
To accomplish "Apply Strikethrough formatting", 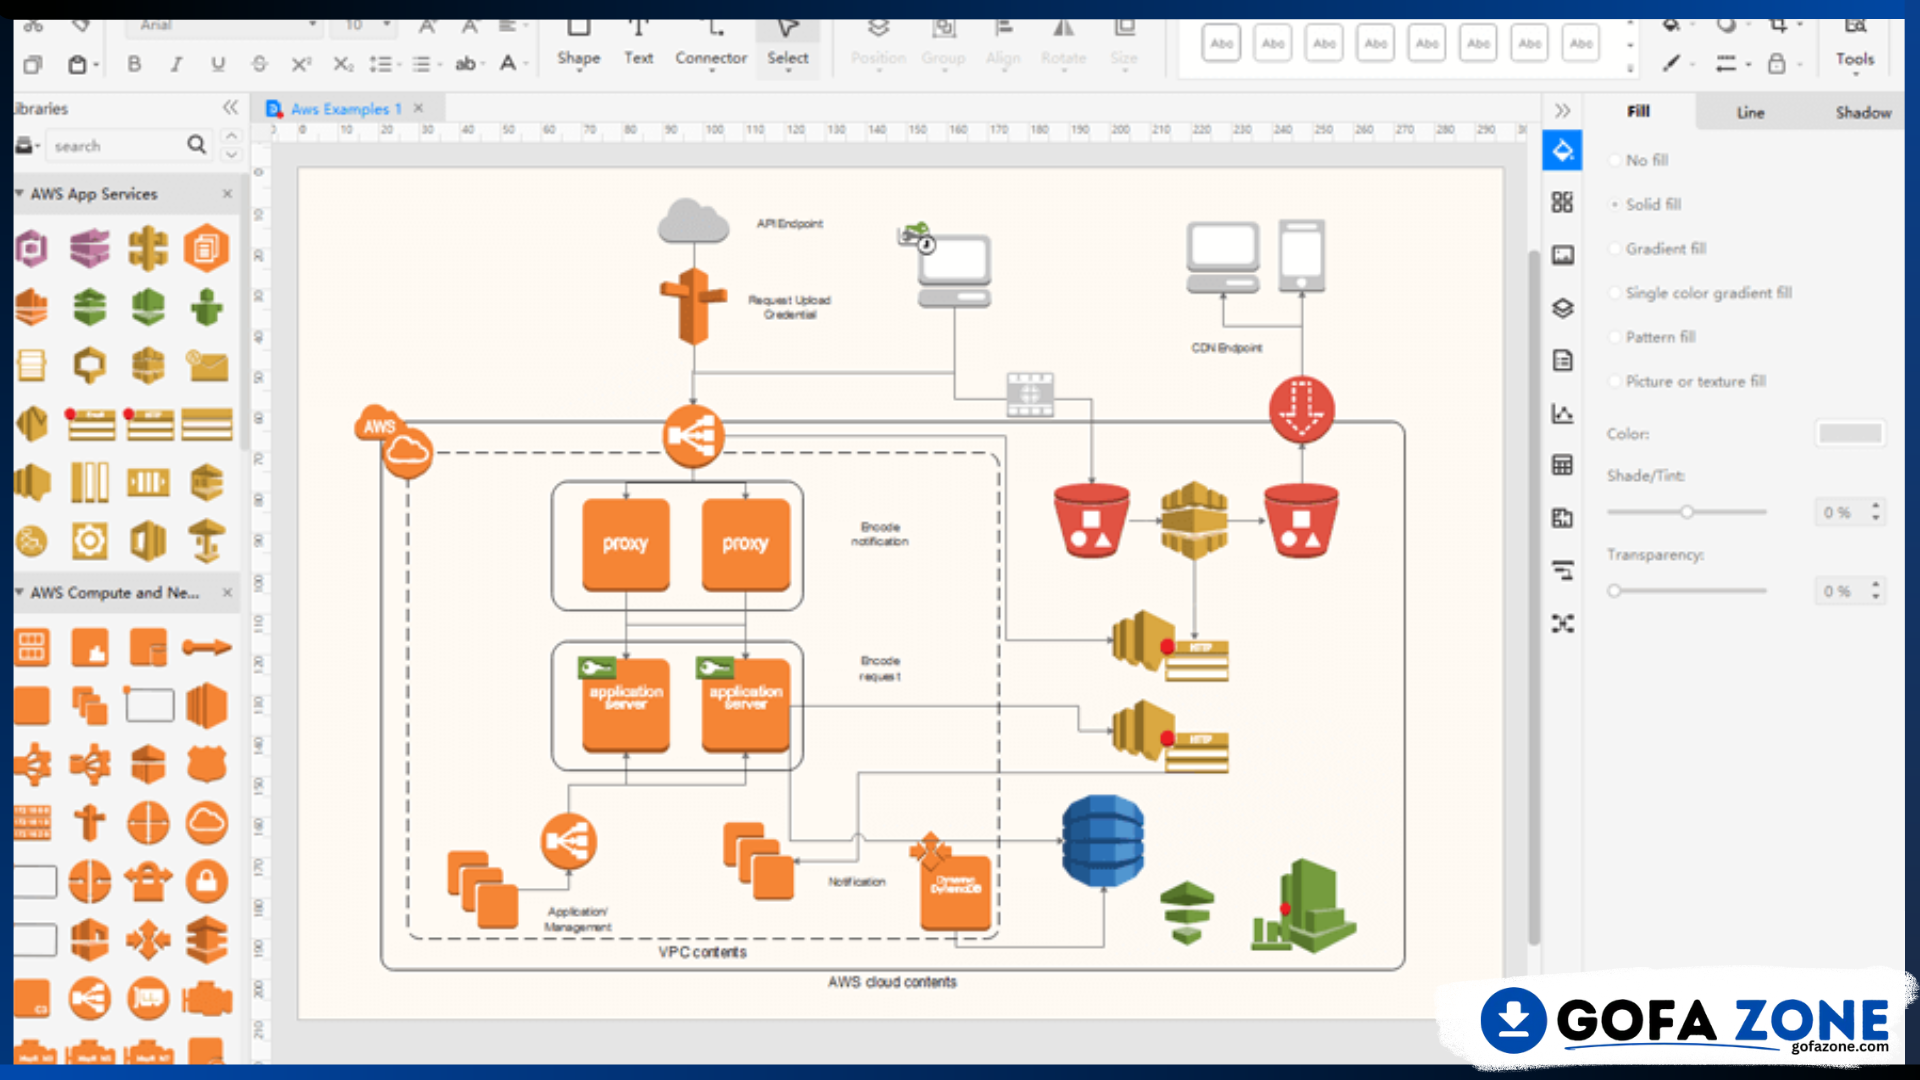I will tap(260, 64).
